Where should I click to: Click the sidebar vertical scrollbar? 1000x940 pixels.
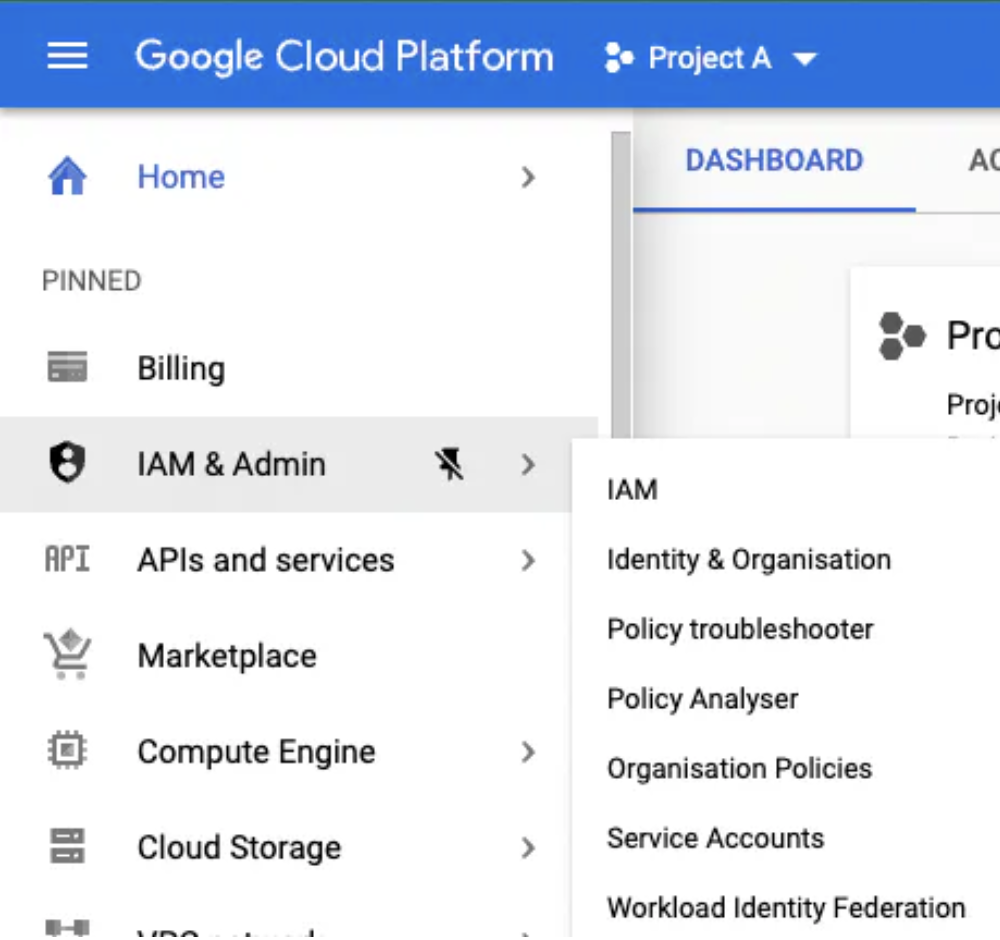point(621,280)
